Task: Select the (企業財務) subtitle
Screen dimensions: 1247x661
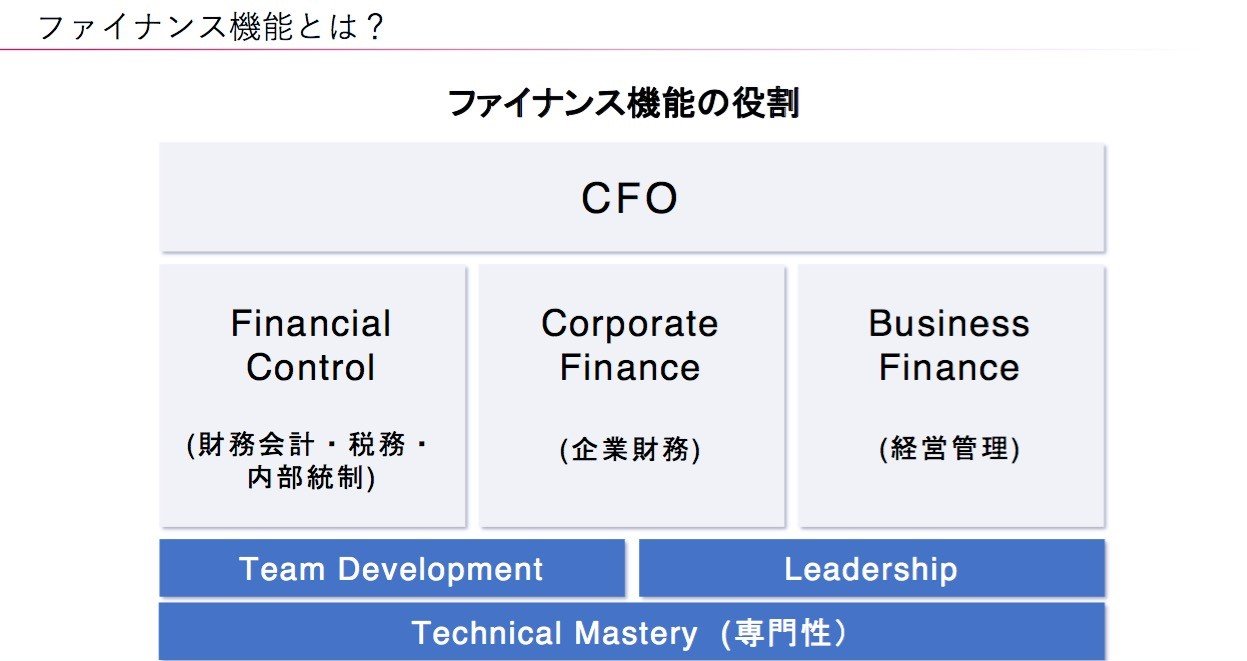Action: click(630, 450)
